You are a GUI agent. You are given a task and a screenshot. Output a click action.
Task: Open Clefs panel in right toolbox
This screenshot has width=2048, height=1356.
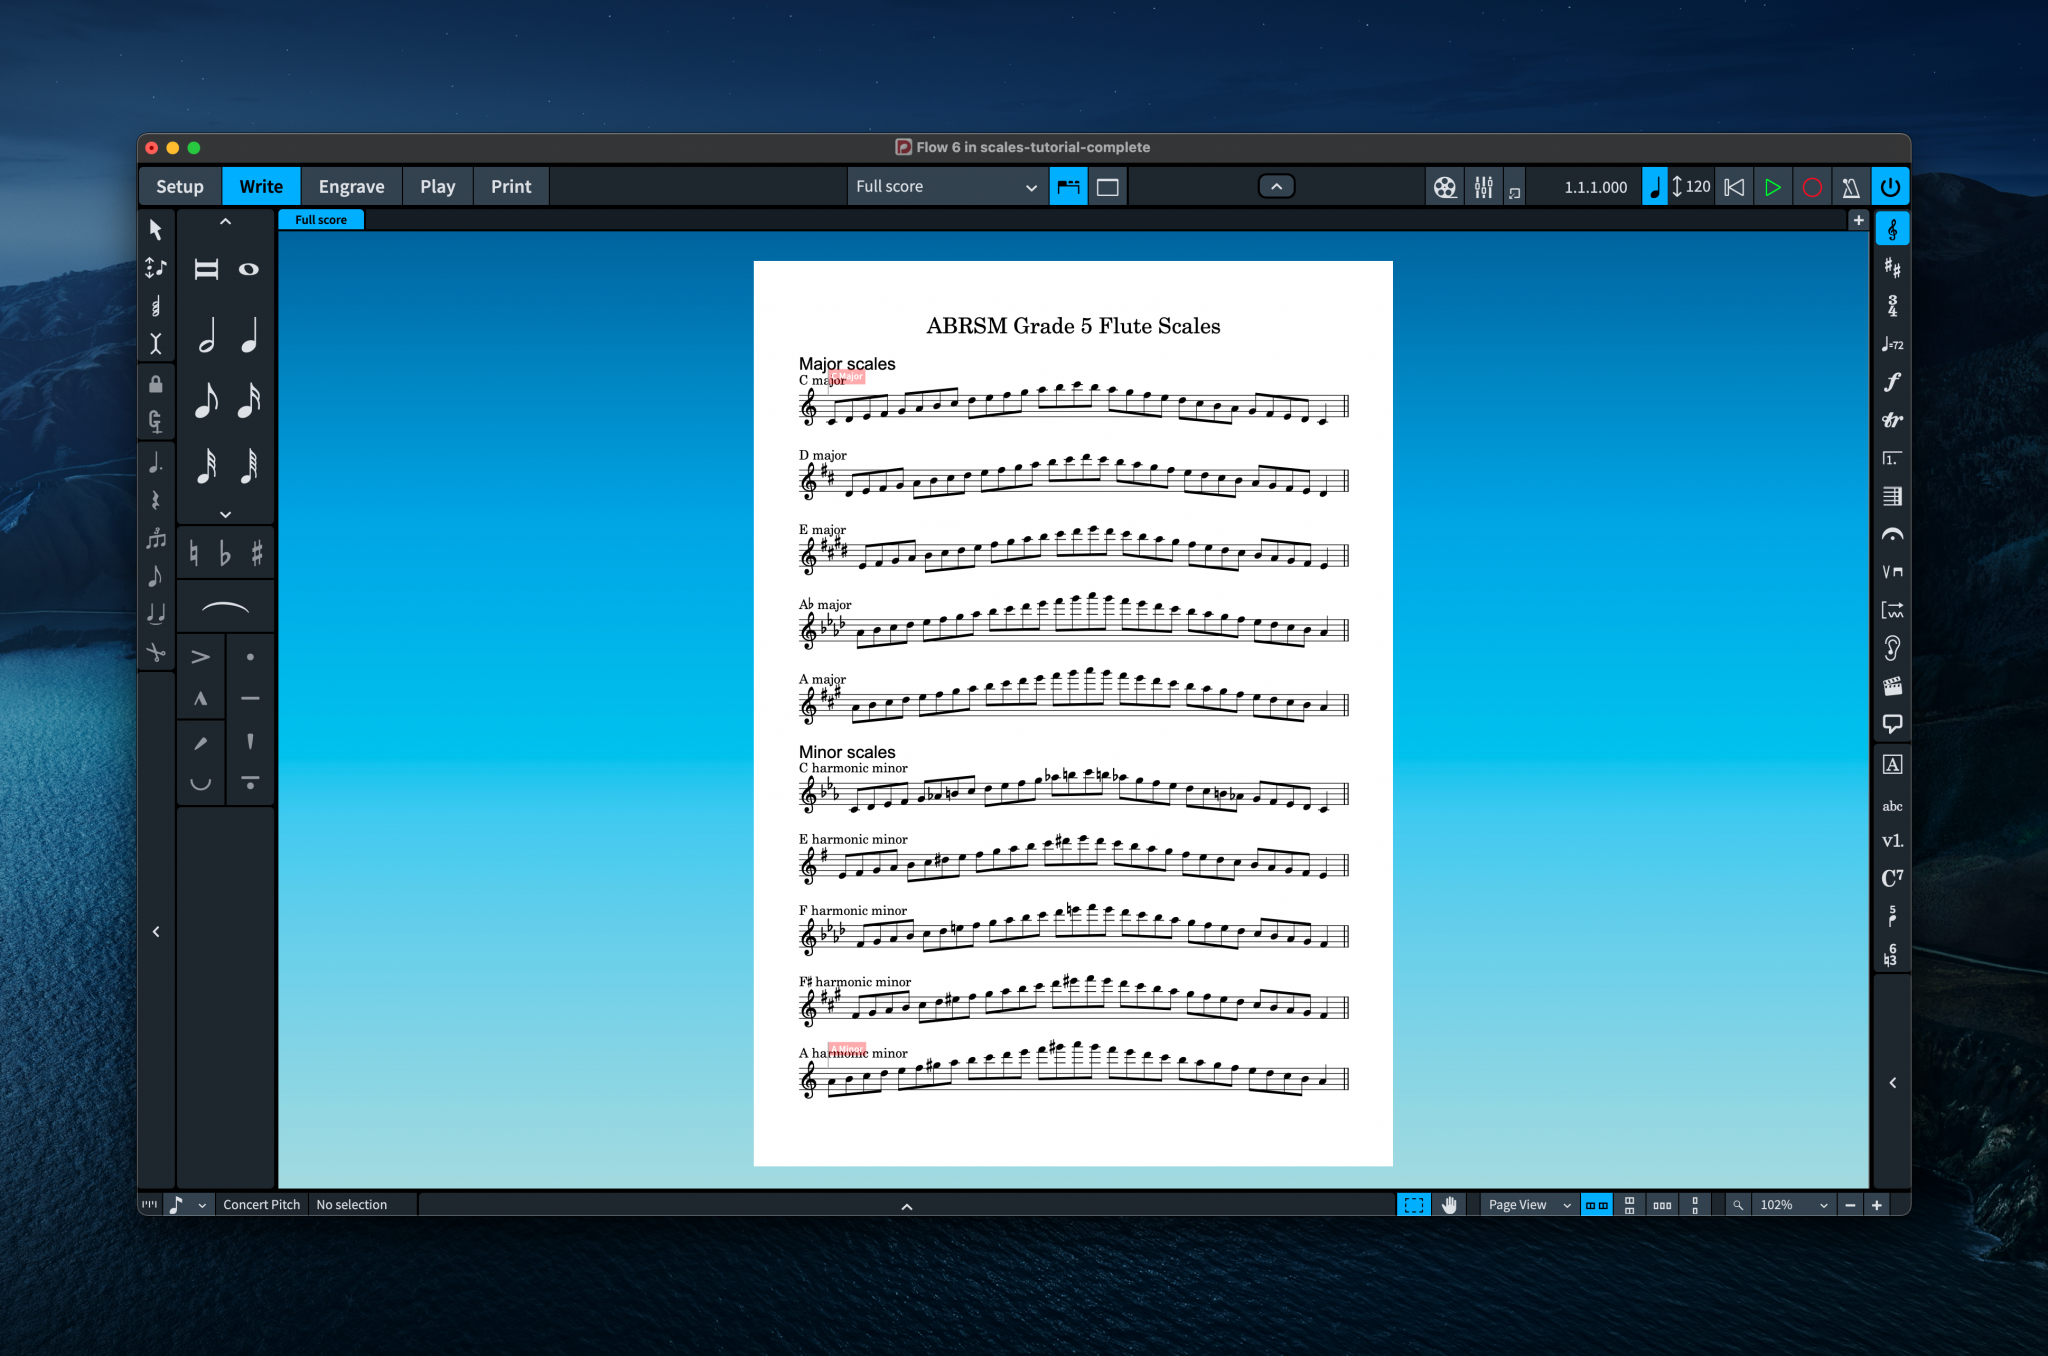[x=1892, y=230]
